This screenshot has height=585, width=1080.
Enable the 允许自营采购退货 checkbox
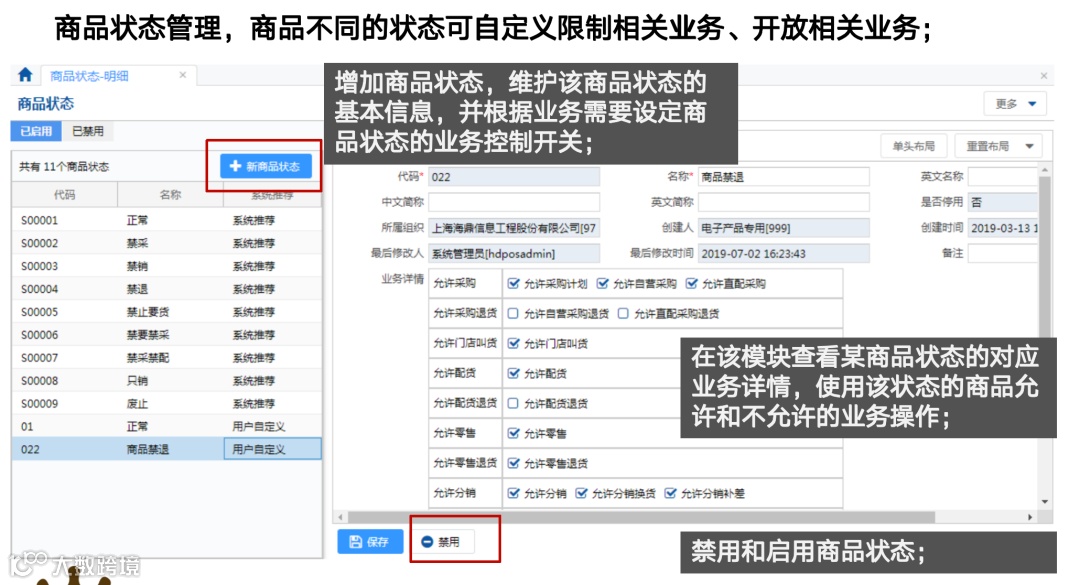511,312
